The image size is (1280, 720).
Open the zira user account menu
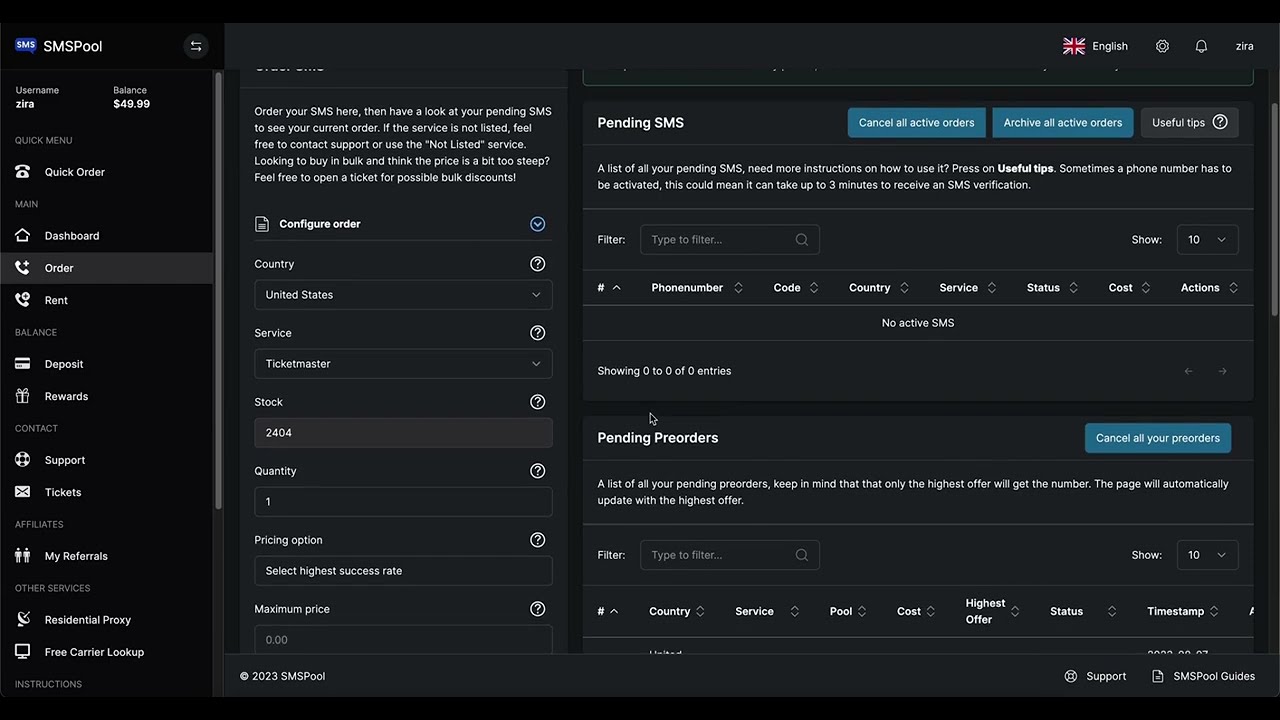point(1245,46)
